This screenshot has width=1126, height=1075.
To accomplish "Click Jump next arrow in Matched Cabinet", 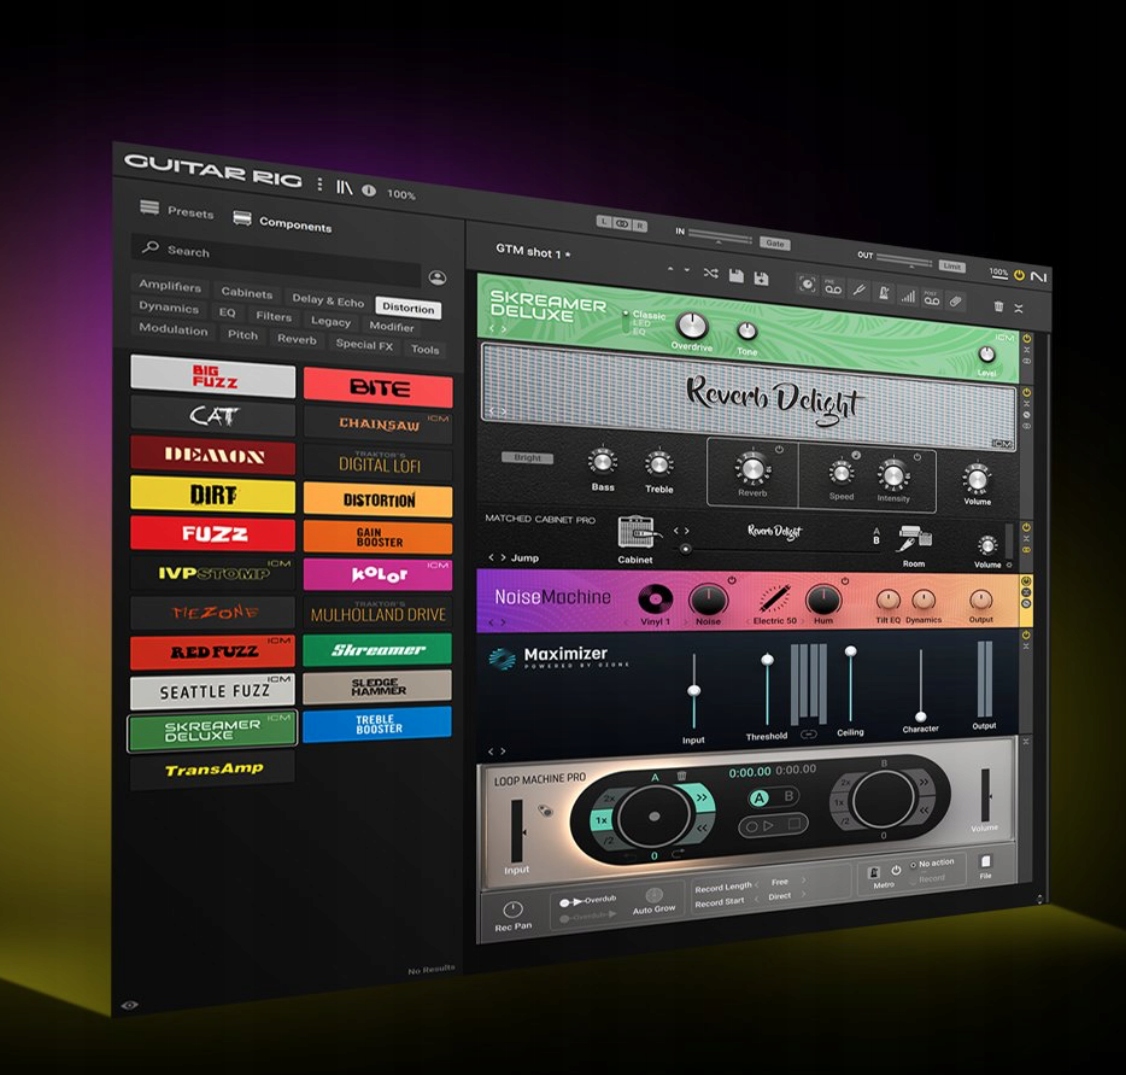I will tap(503, 557).
